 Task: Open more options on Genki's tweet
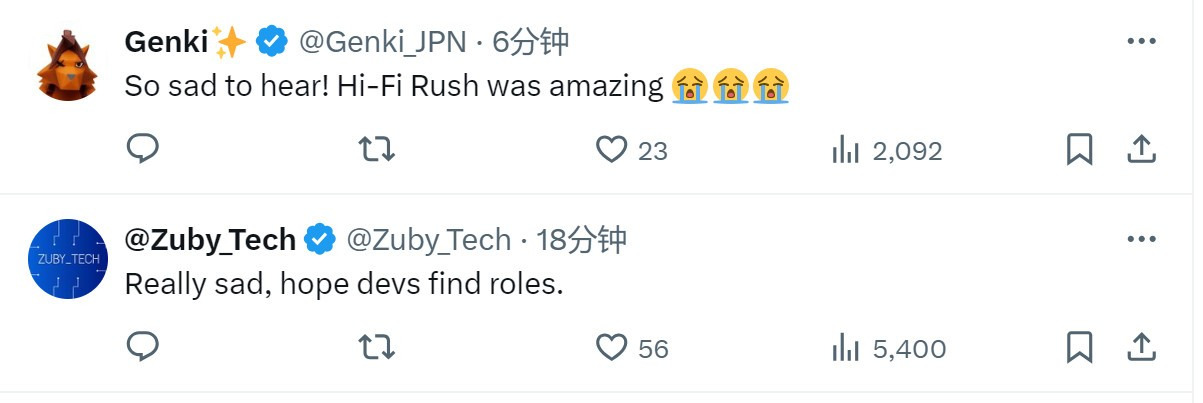coord(1141,41)
